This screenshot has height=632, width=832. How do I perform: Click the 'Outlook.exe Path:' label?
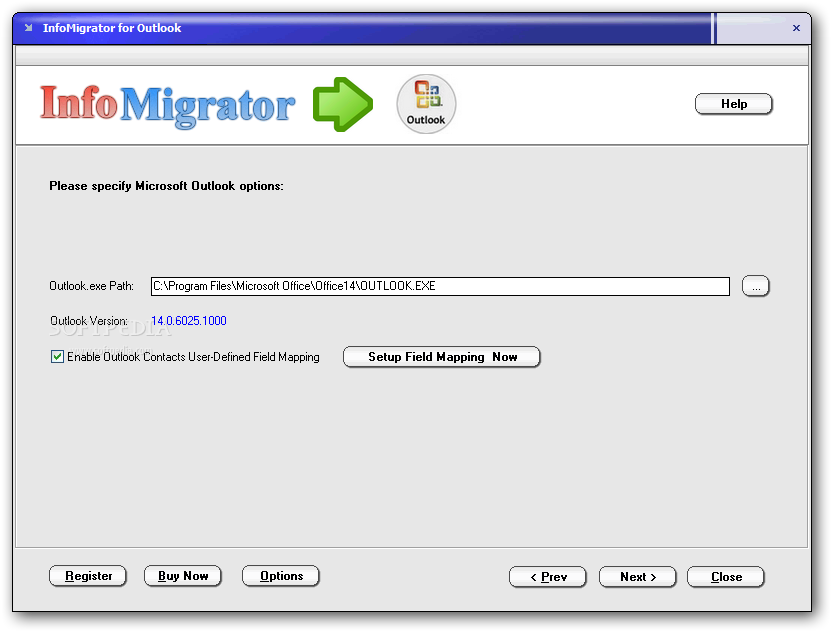coord(91,286)
